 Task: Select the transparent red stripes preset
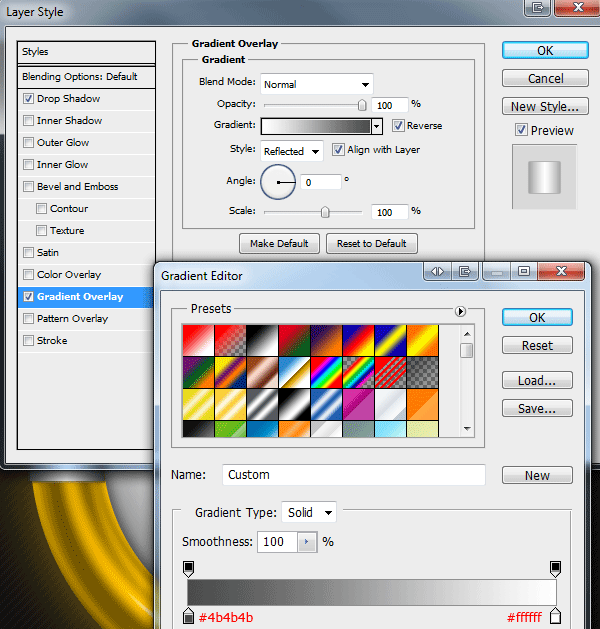click(x=391, y=373)
